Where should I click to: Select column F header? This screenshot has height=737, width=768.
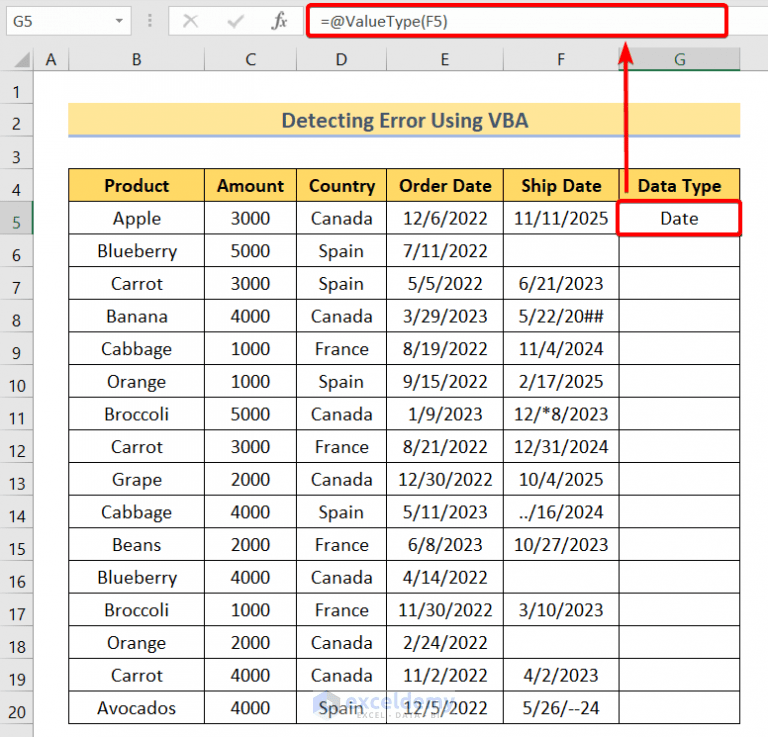point(561,60)
